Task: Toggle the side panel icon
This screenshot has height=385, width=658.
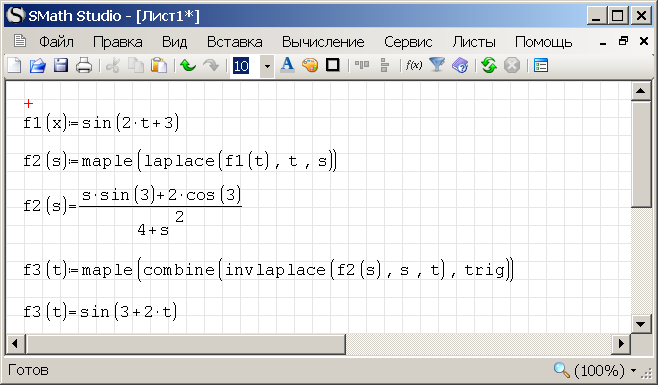Action: (x=541, y=65)
